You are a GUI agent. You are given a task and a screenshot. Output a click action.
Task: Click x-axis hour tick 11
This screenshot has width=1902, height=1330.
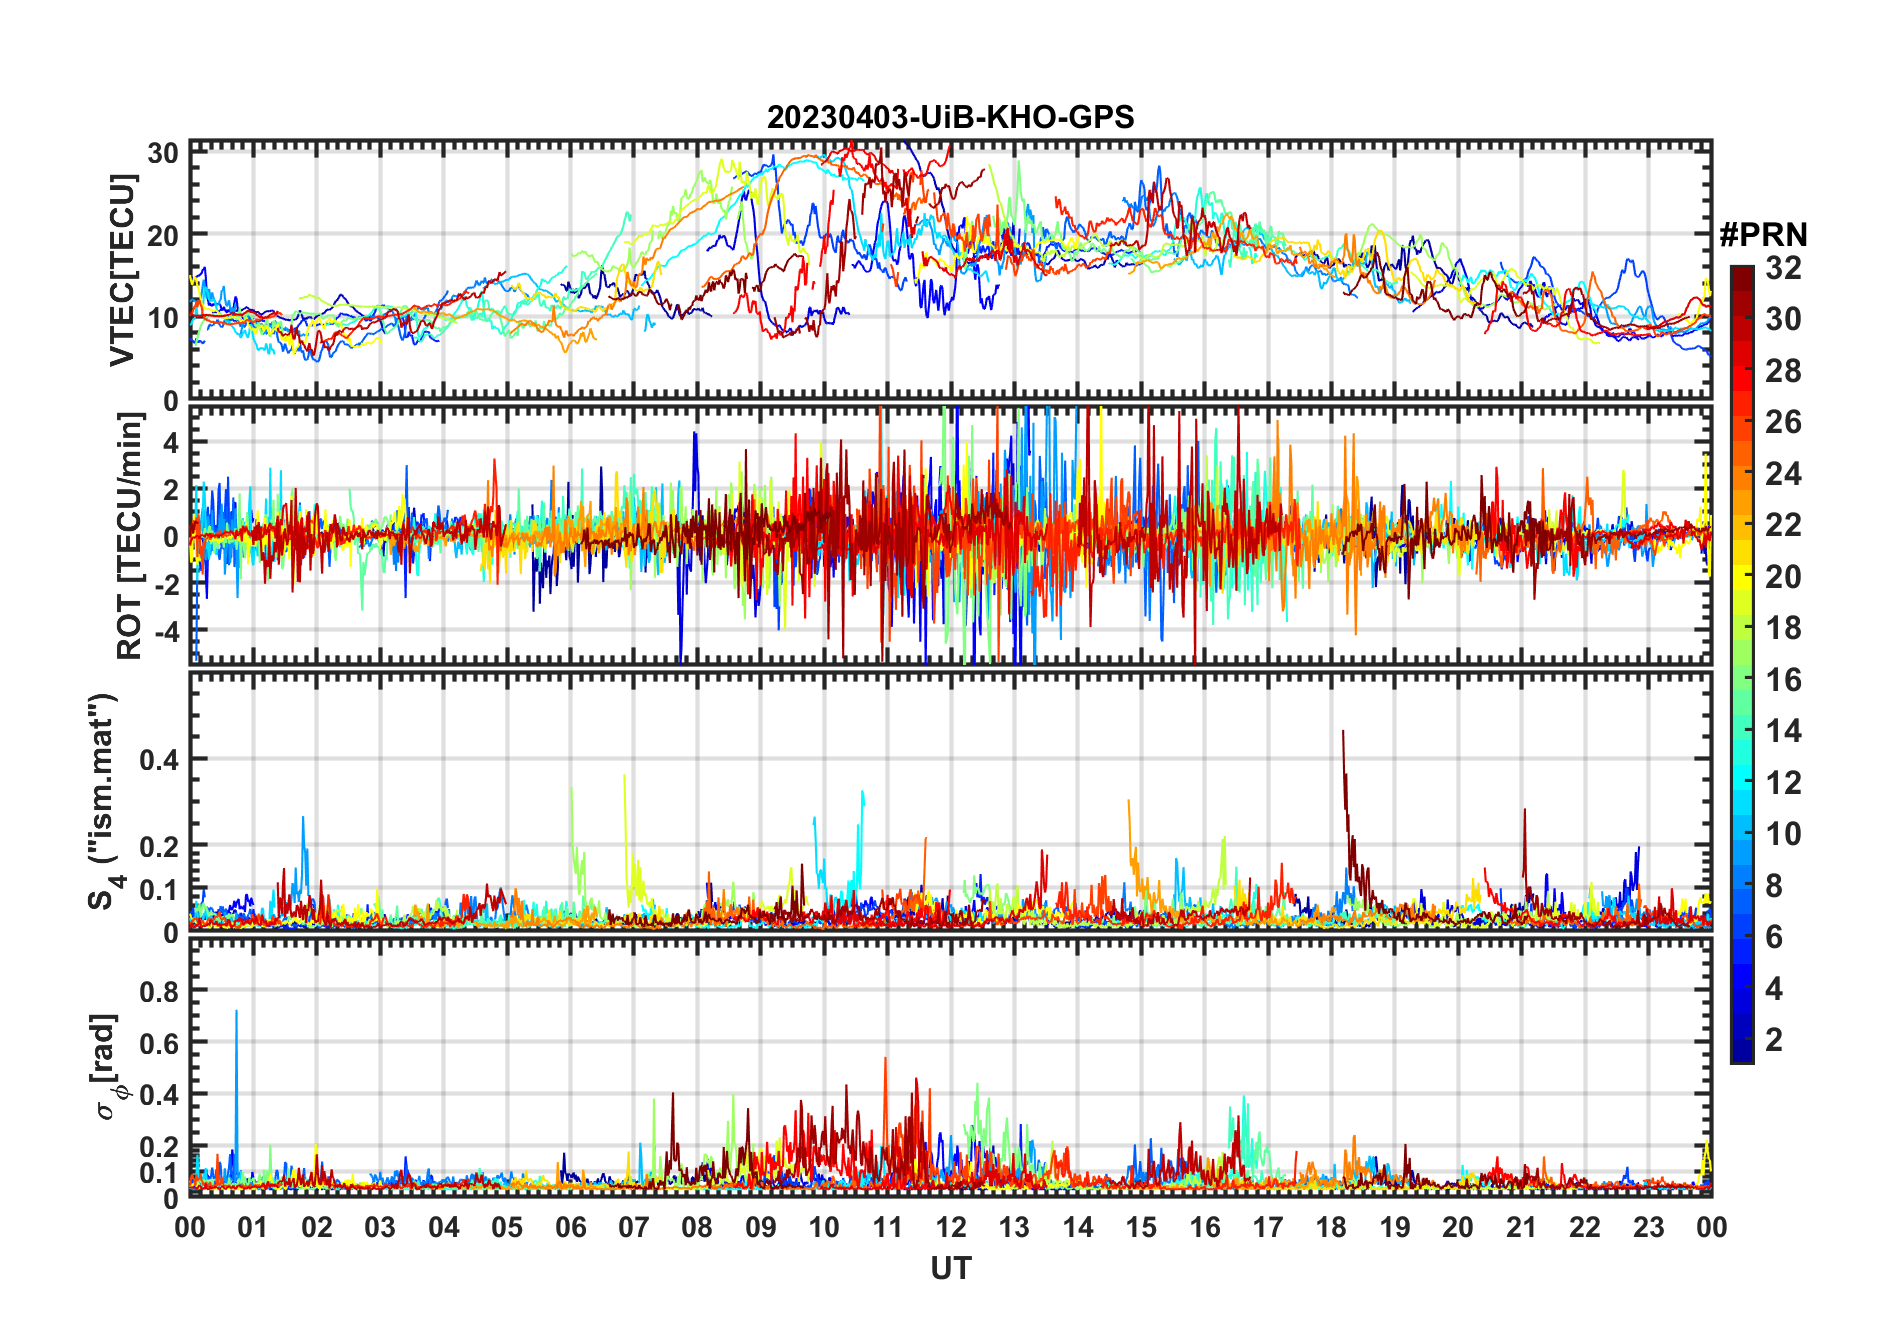pyautogui.click(x=888, y=1227)
